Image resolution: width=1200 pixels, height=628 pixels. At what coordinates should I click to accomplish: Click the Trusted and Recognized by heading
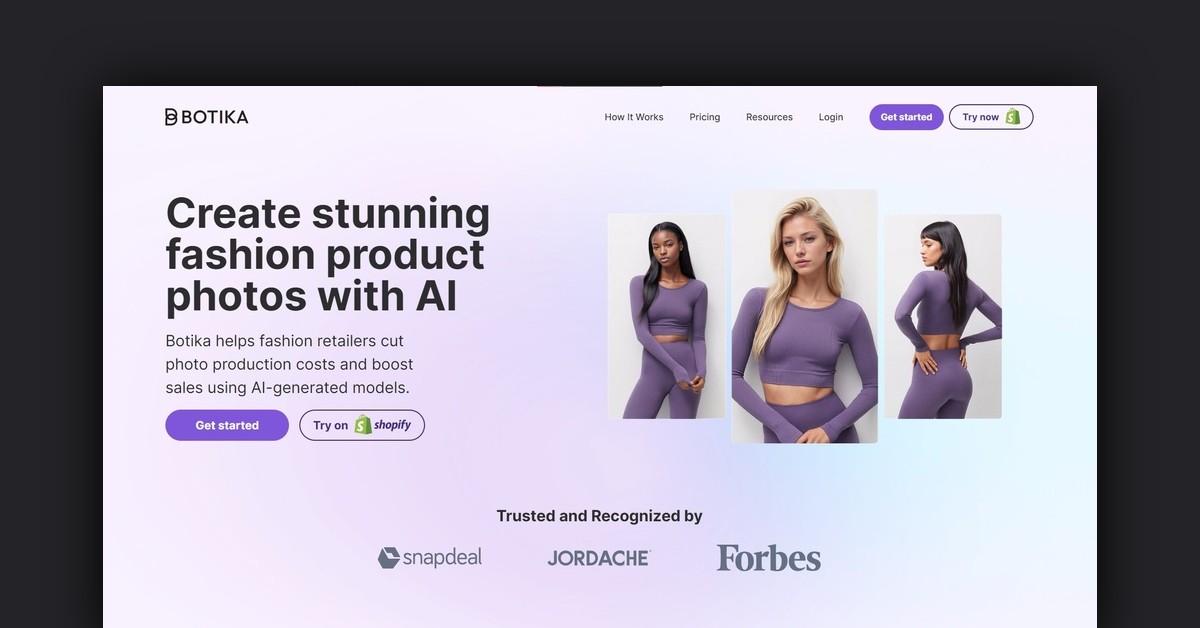tap(600, 516)
